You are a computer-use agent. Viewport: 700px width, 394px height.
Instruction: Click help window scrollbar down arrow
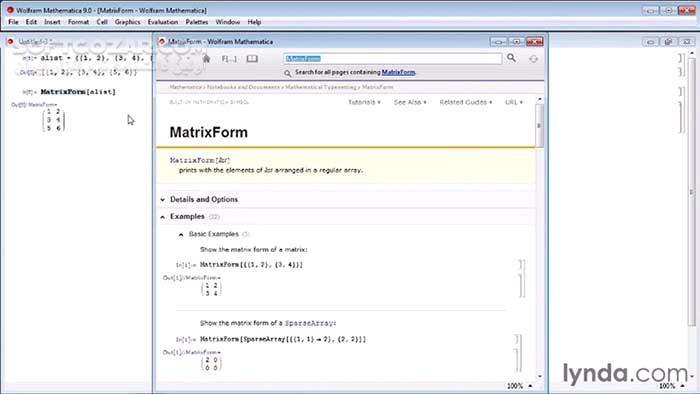pos(540,377)
